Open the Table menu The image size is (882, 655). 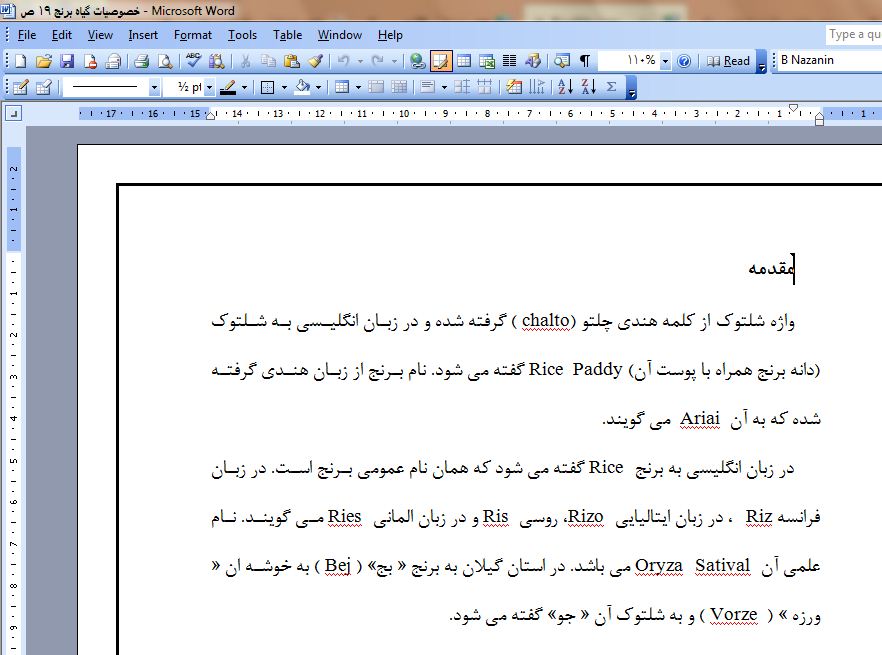pyautogui.click(x=287, y=35)
